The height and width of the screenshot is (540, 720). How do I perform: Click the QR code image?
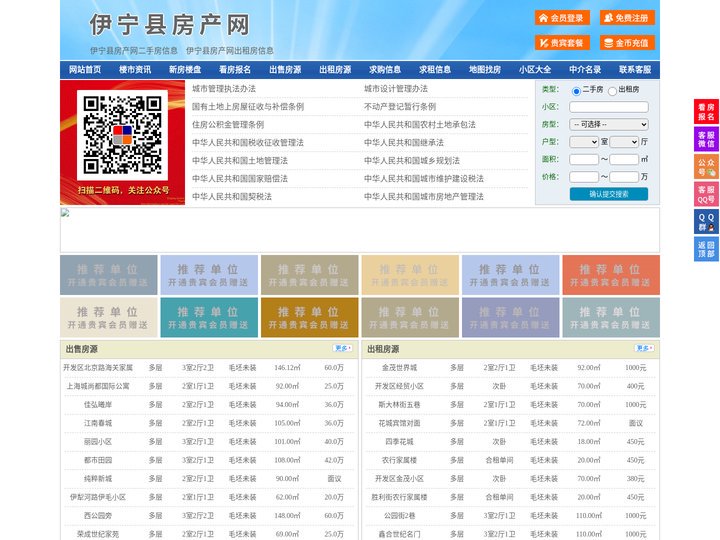(122, 135)
